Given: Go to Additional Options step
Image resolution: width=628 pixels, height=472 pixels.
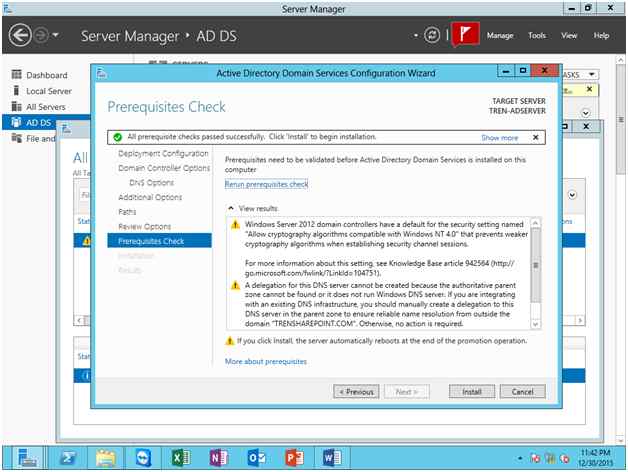Looking at the screenshot, I should coord(150,197).
